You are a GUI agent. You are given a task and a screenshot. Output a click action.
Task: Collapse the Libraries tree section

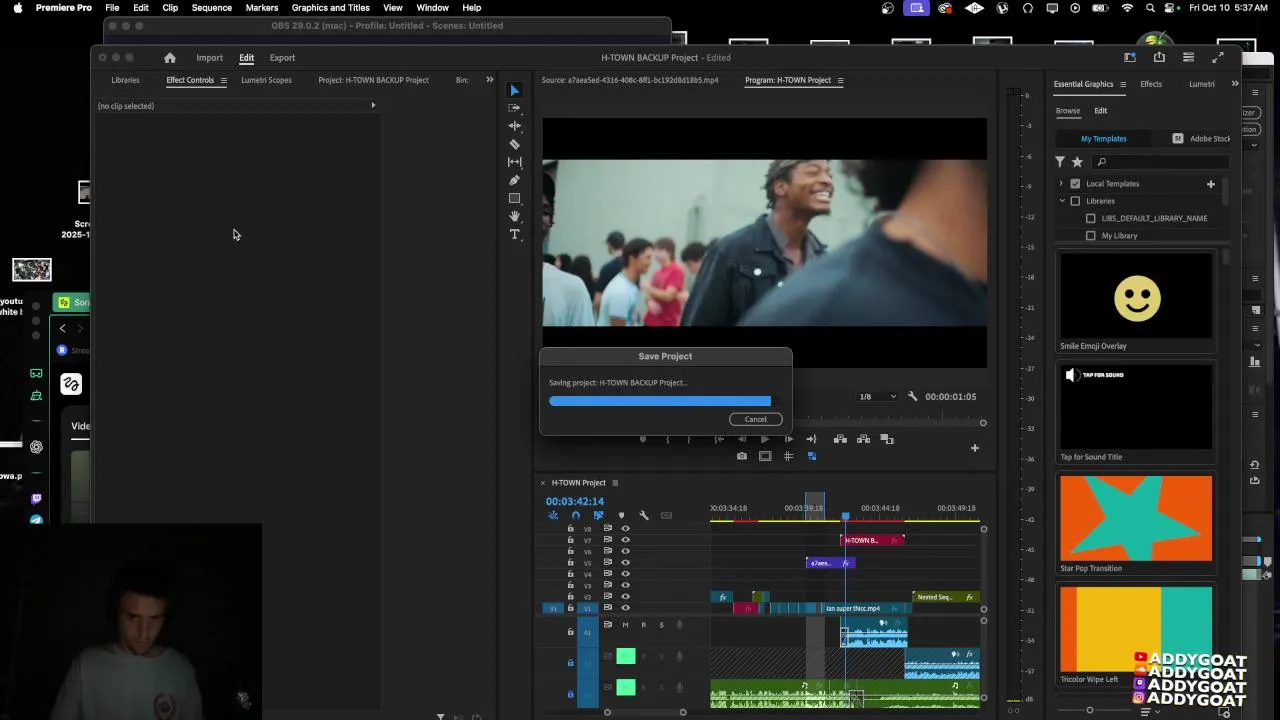[1062, 201]
